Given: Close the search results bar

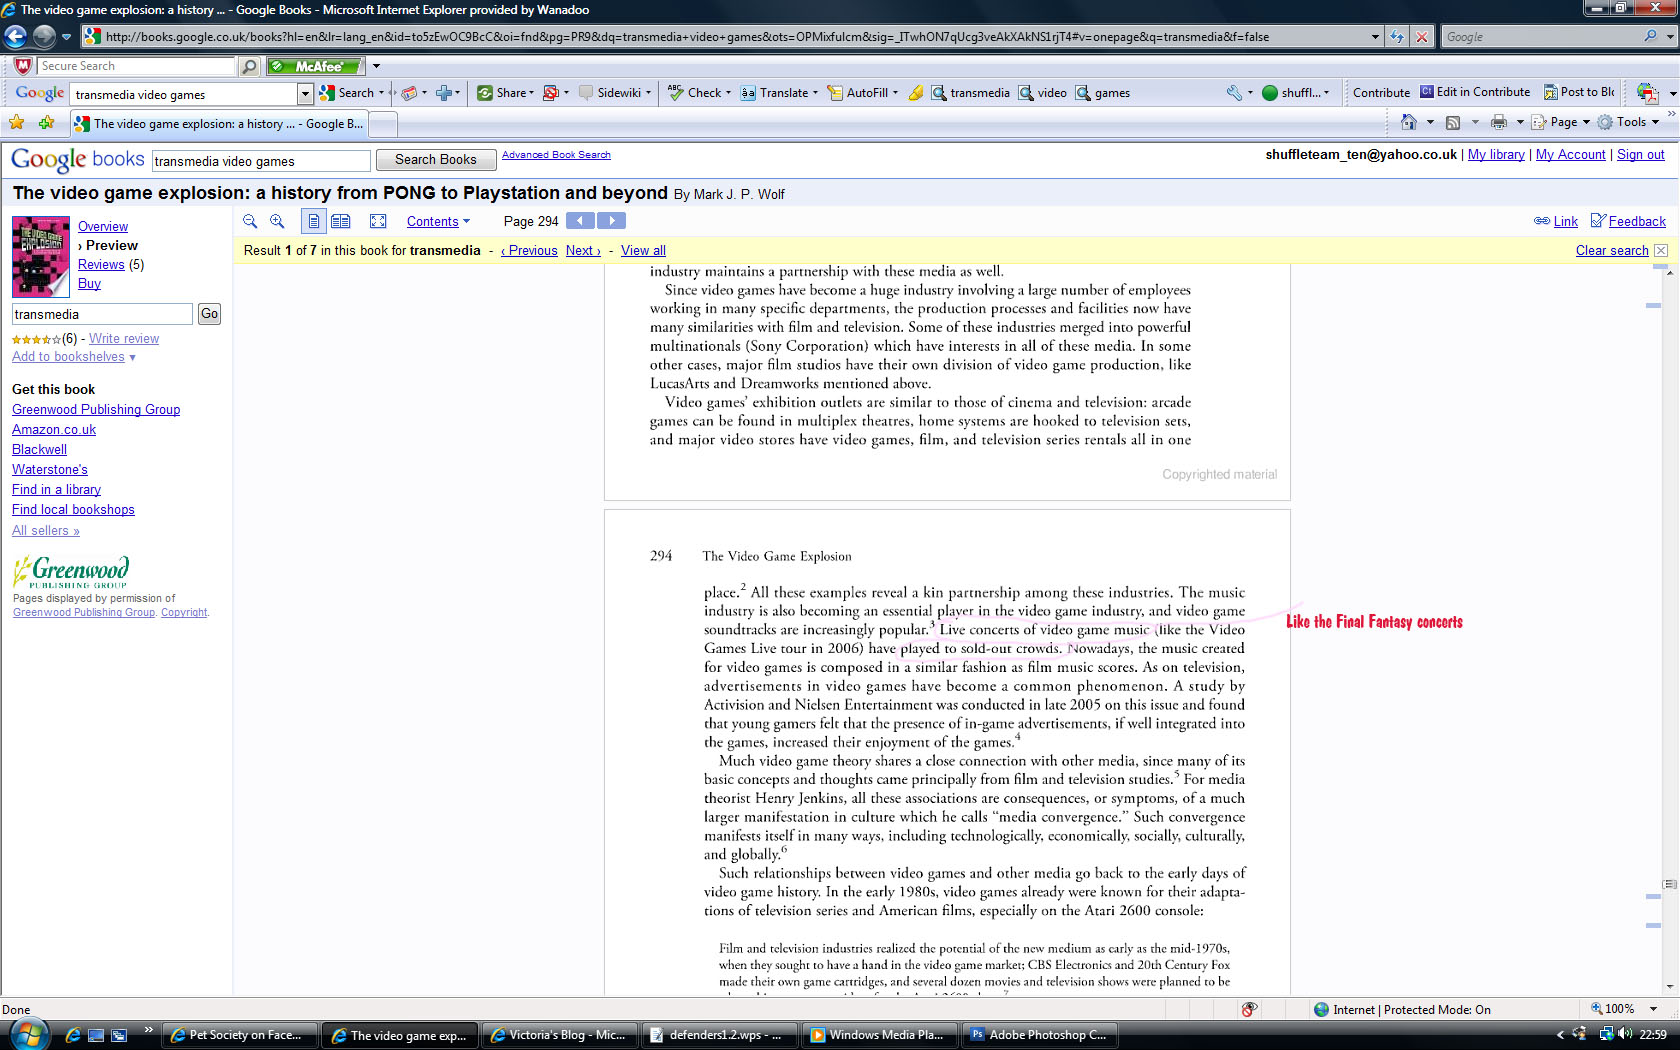Looking at the screenshot, I should tap(1661, 250).
